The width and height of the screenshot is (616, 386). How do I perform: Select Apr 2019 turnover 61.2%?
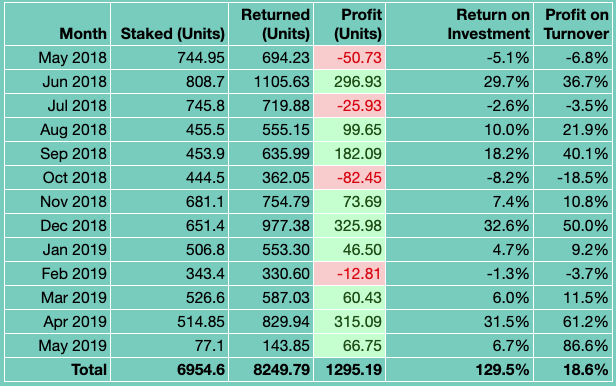tap(572, 322)
